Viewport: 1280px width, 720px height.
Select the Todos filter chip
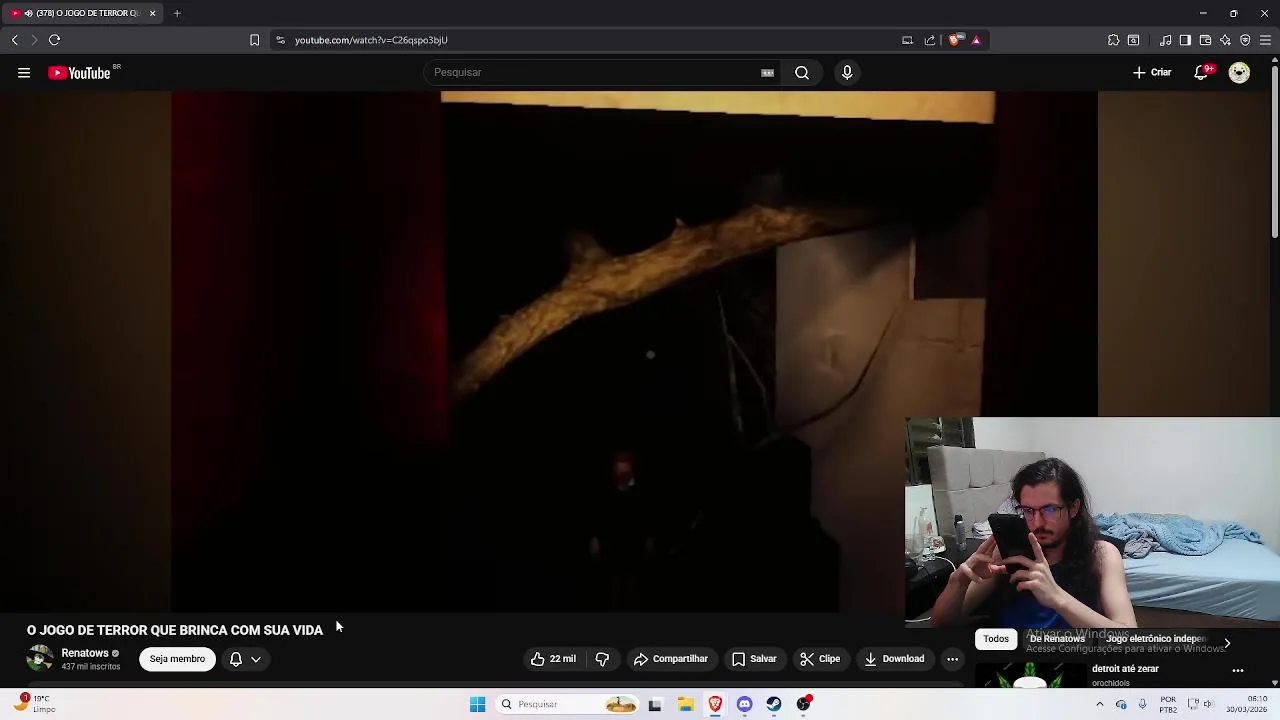996,638
